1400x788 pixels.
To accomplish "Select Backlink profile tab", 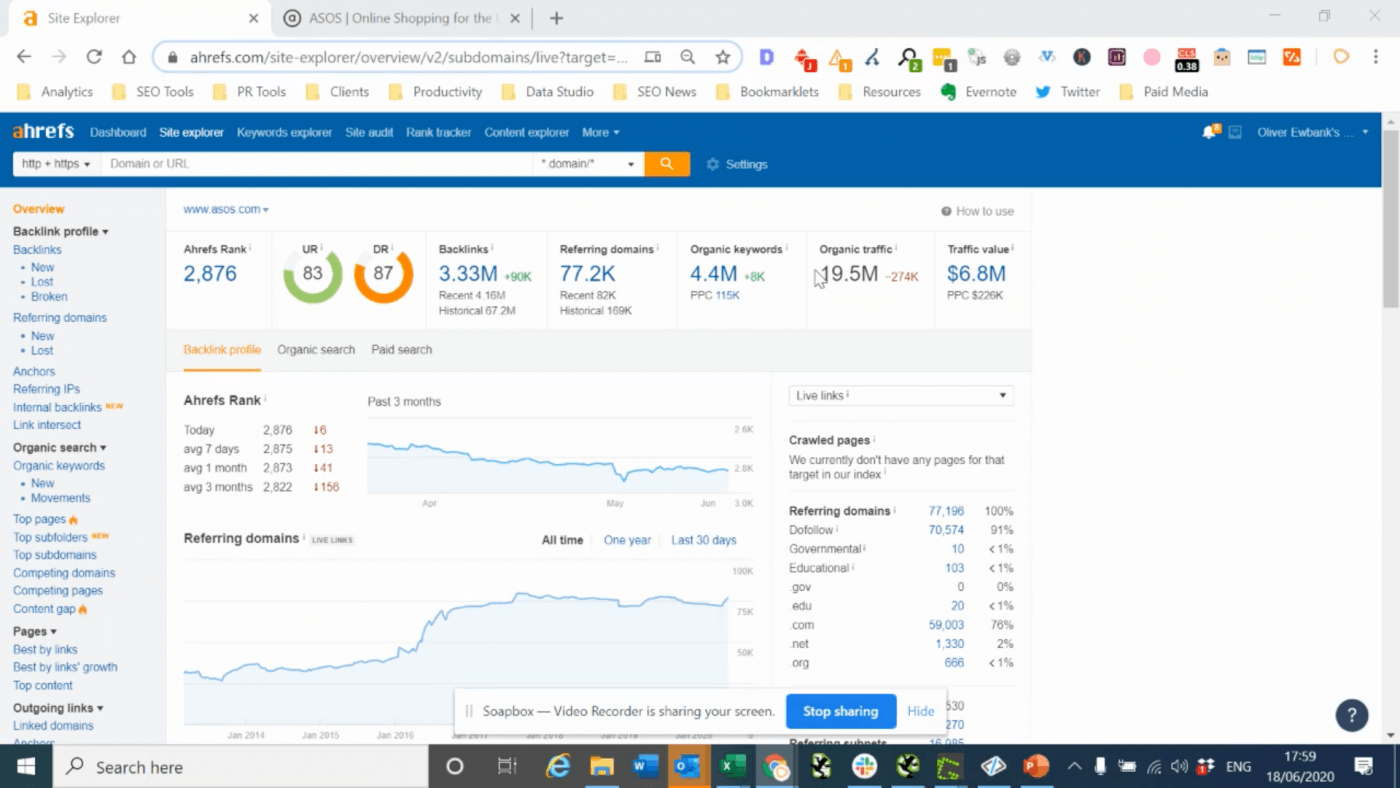I will tap(222, 350).
